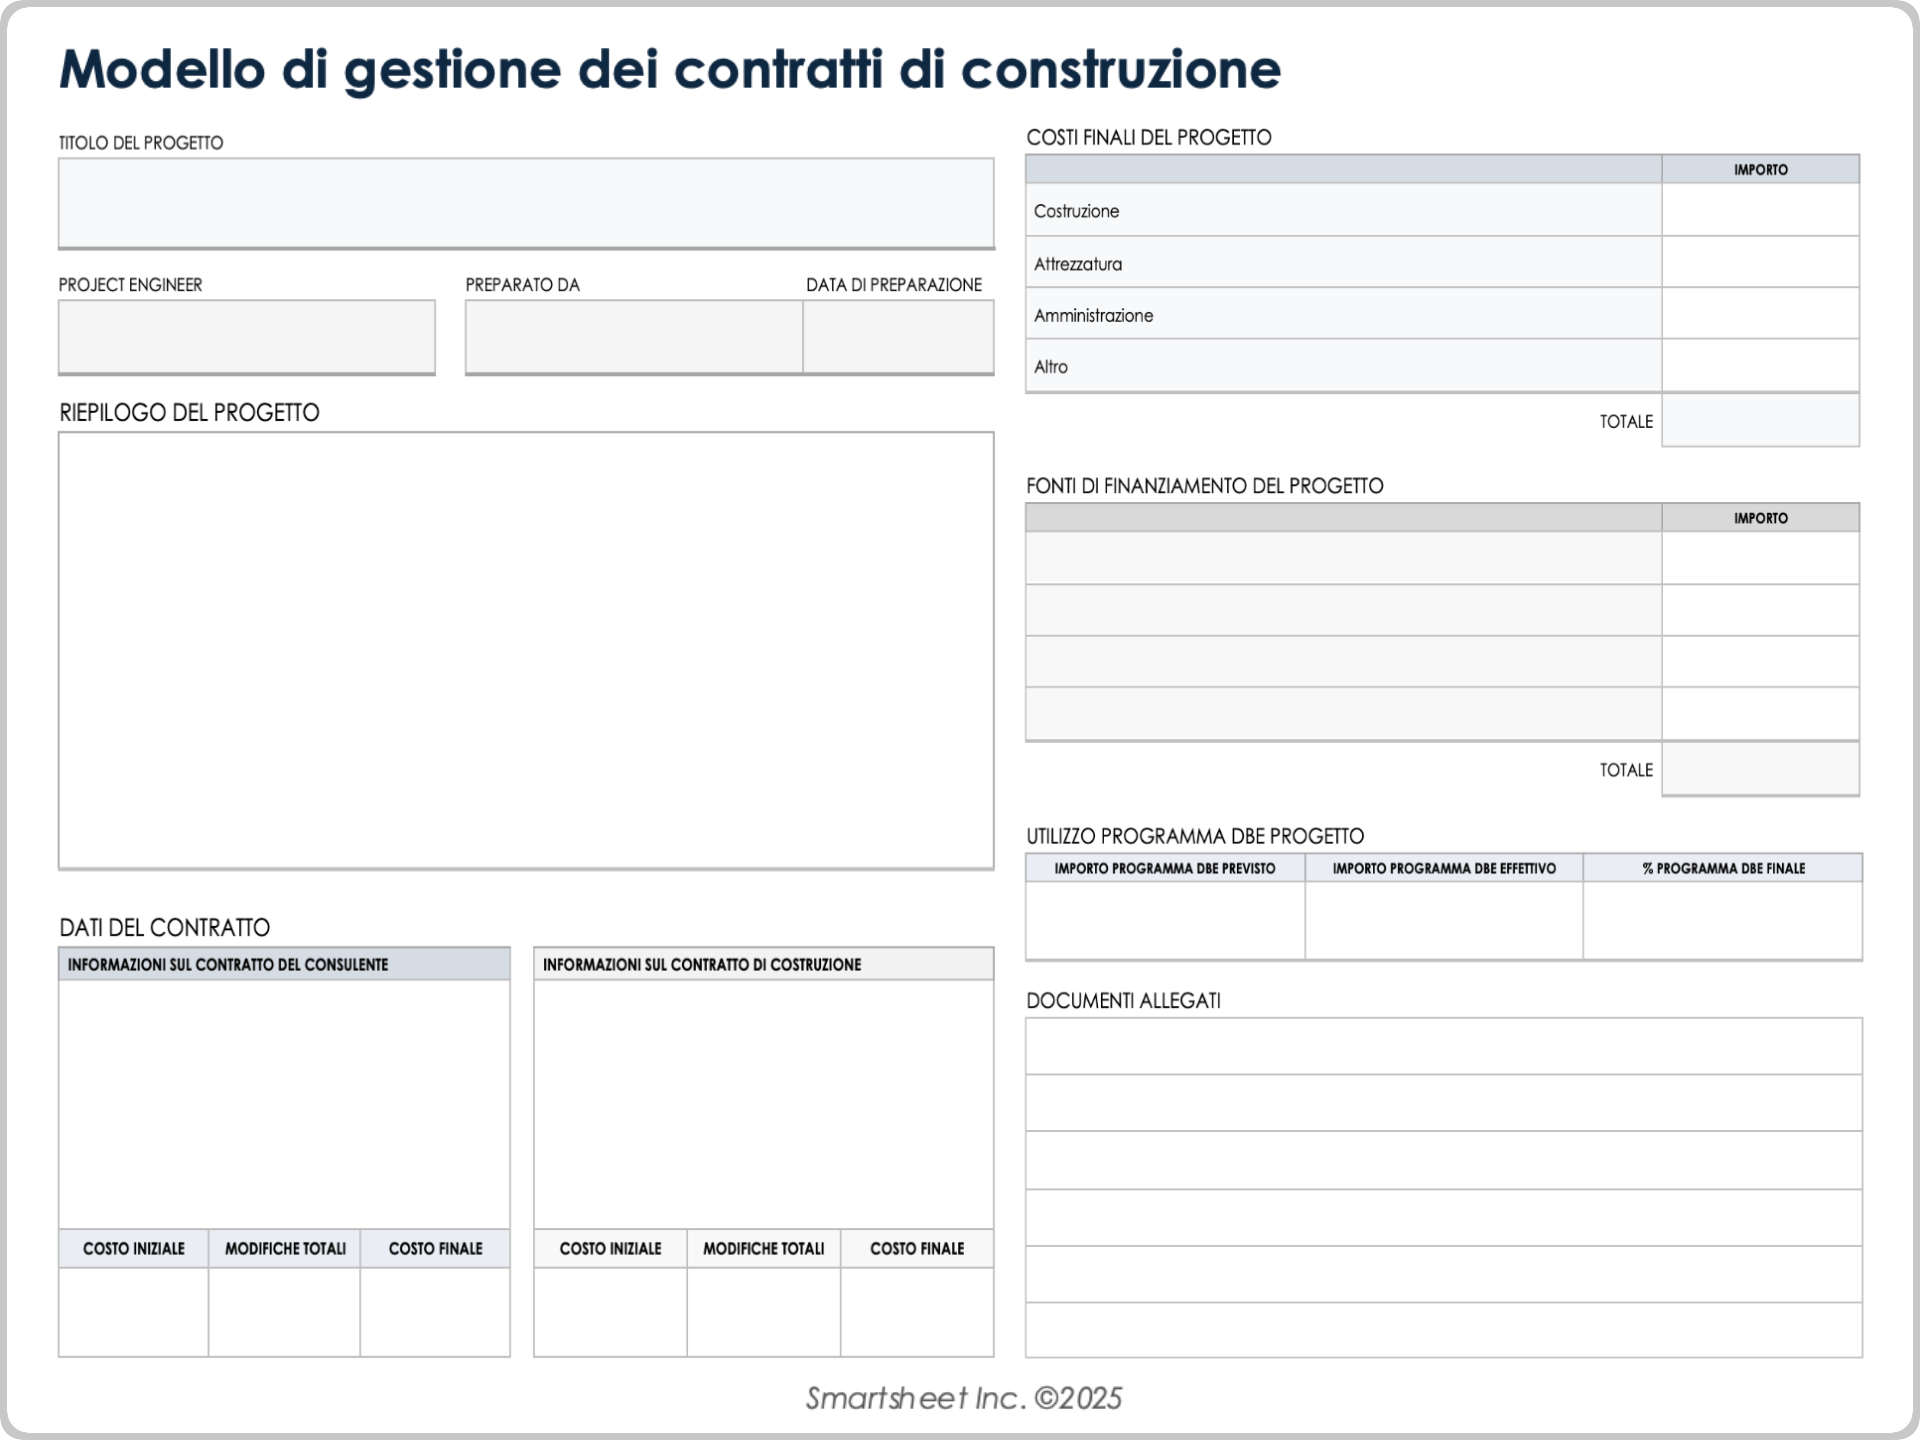Click the Altro importo cell
This screenshot has width=1920, height=1440.
click(x=1760, y=366)
